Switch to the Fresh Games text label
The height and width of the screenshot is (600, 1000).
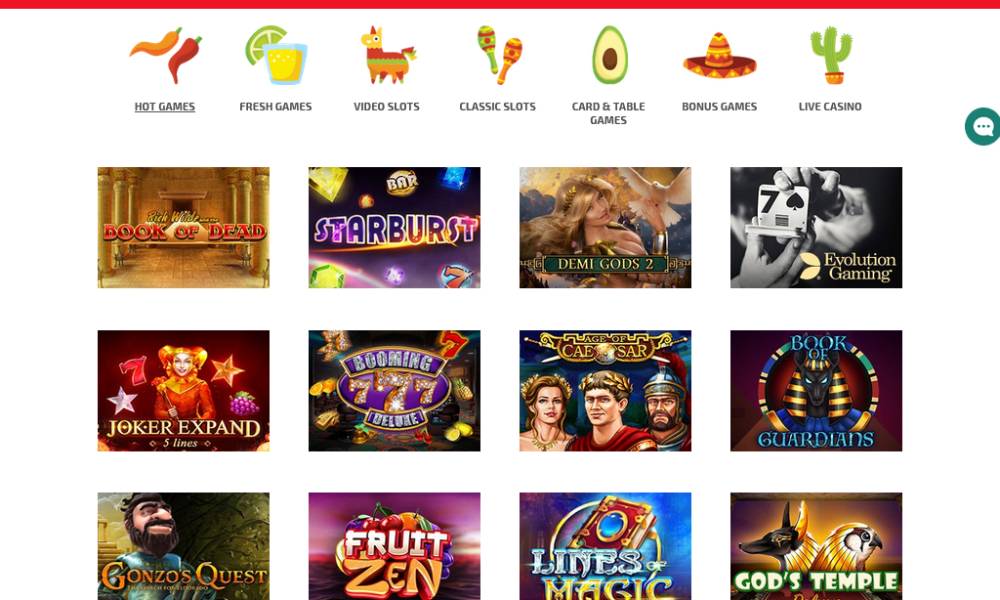click(276, 106)
